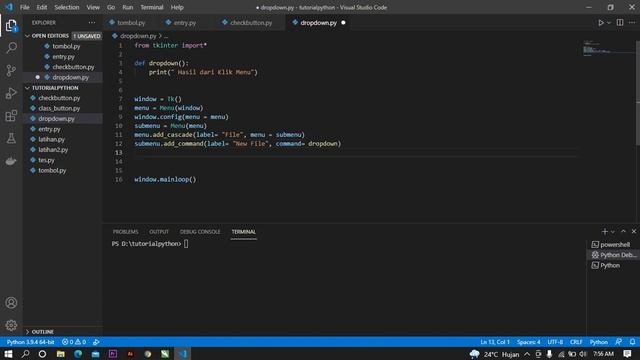640x360 pixels.
Task: Open editor More Actions menu
Action: tap(632, 23)
